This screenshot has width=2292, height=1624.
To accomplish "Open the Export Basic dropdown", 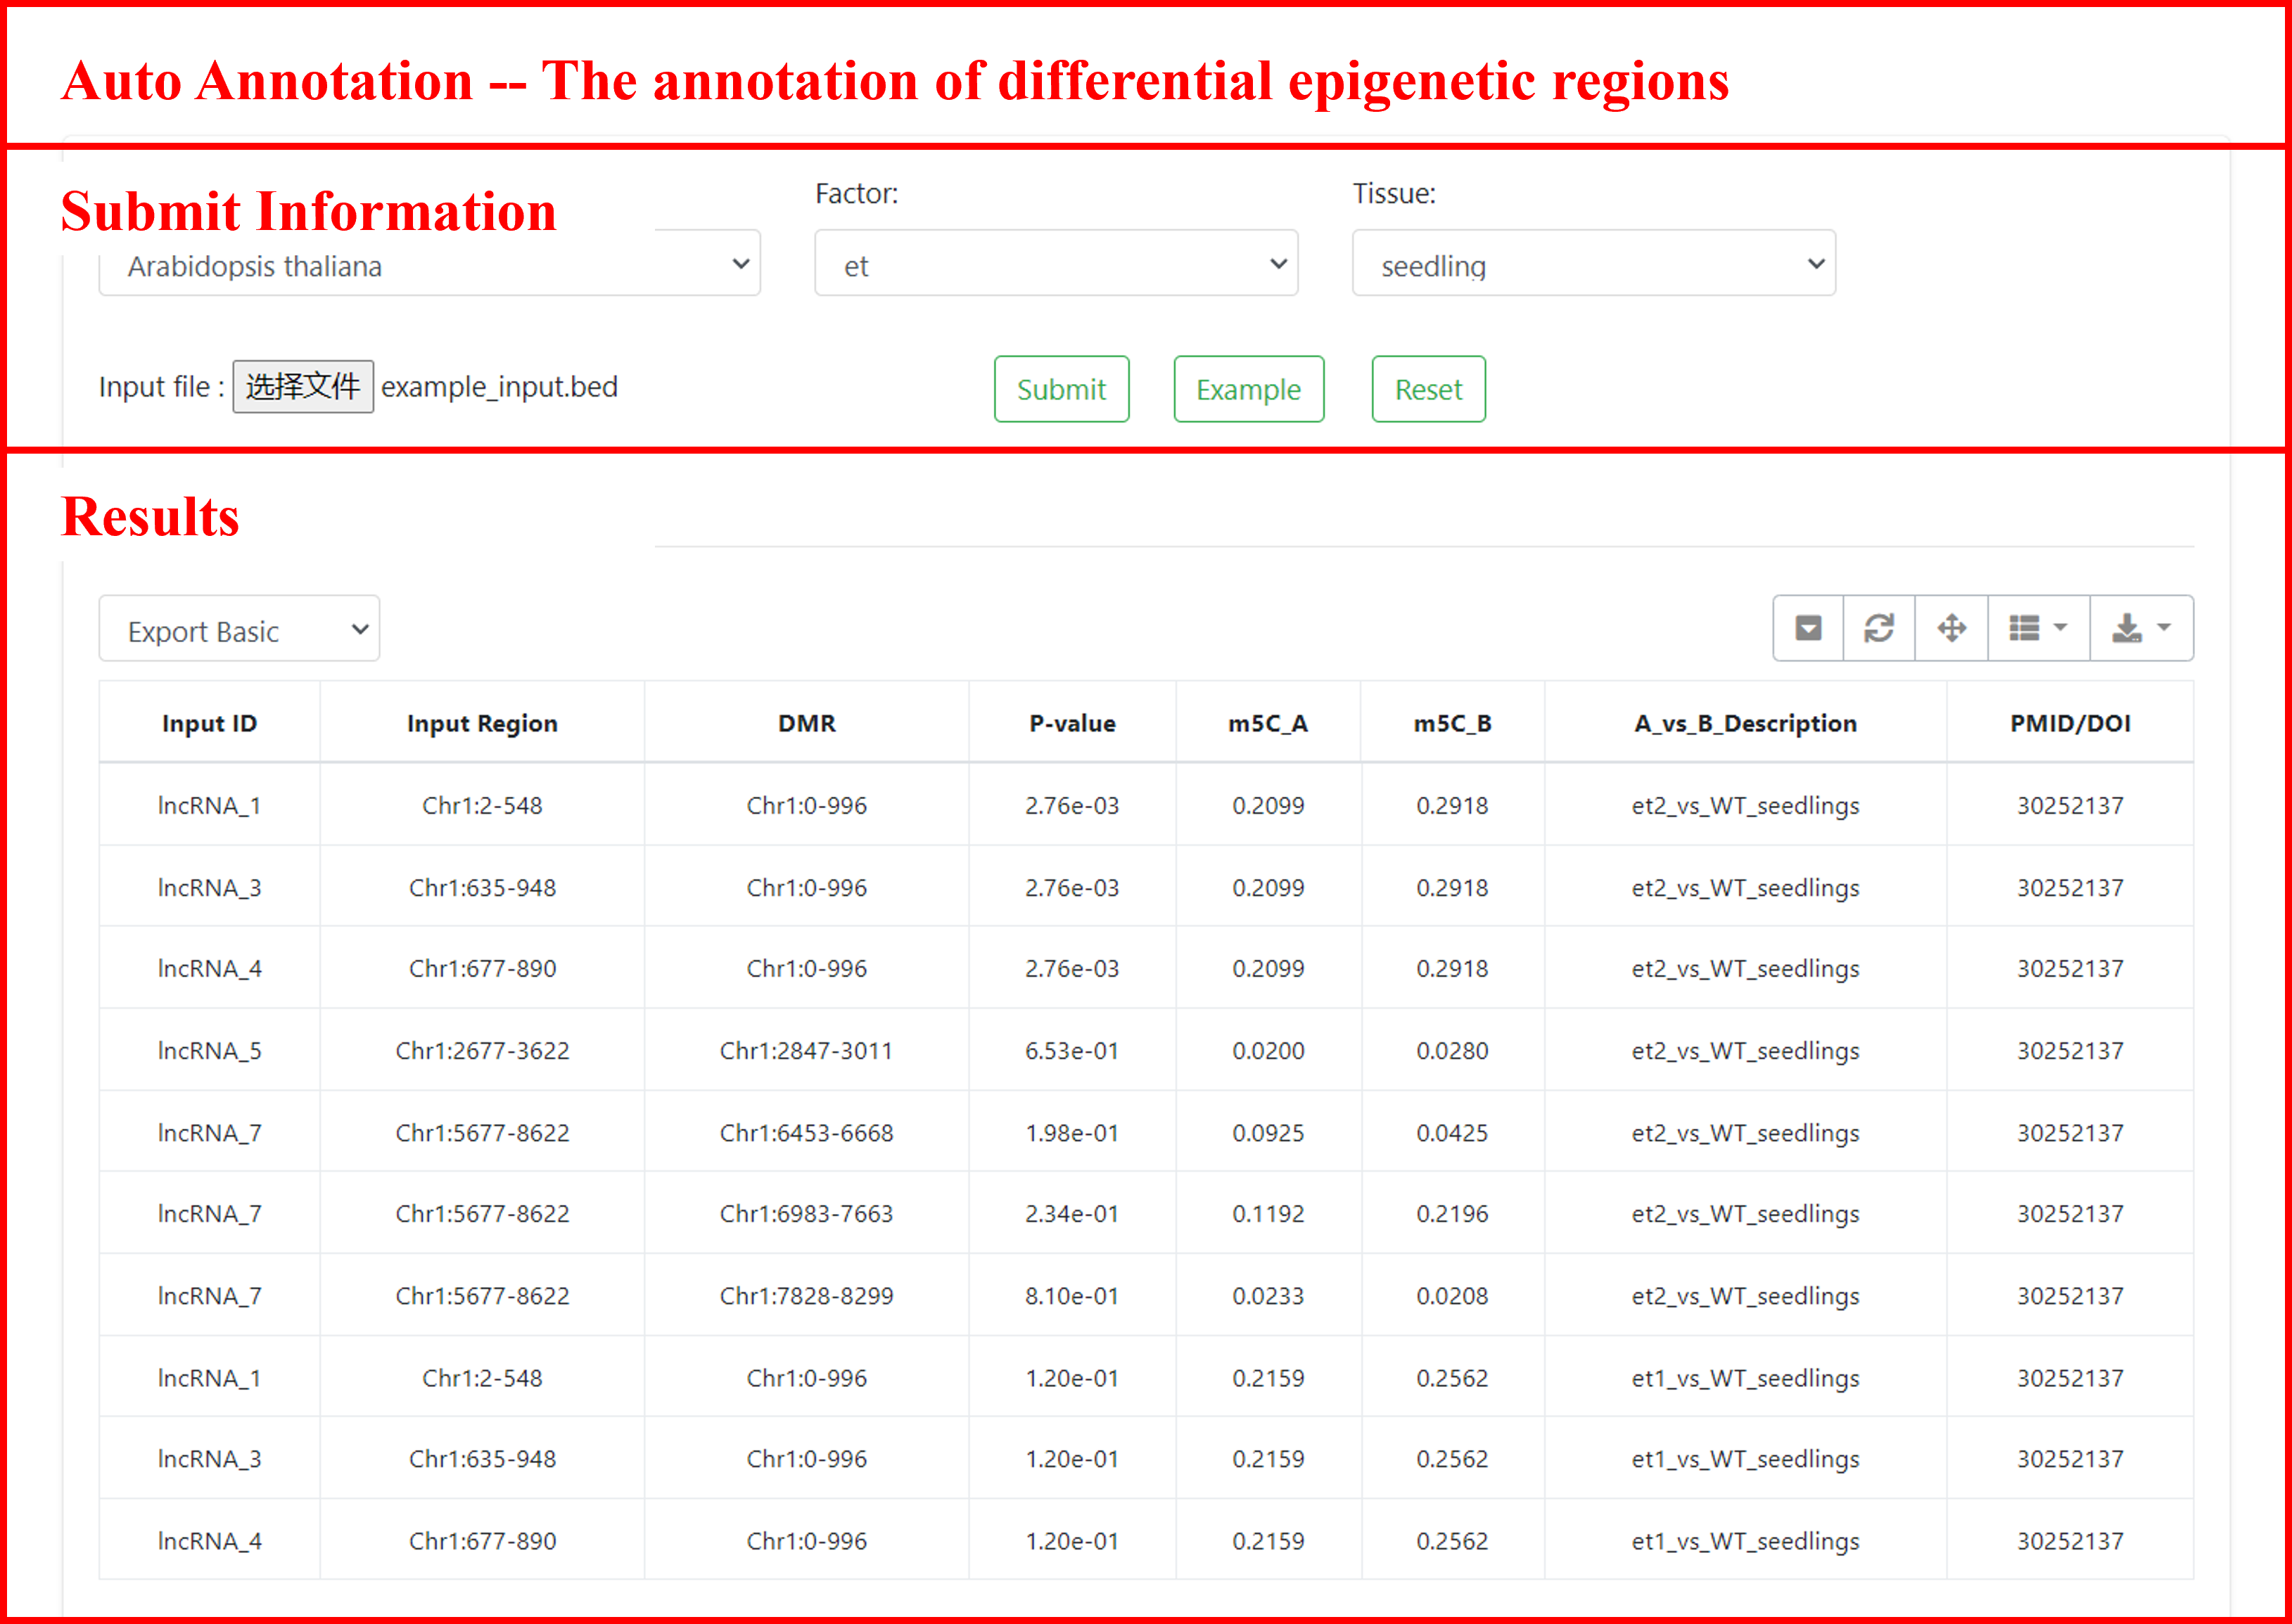I will [239, 629].
